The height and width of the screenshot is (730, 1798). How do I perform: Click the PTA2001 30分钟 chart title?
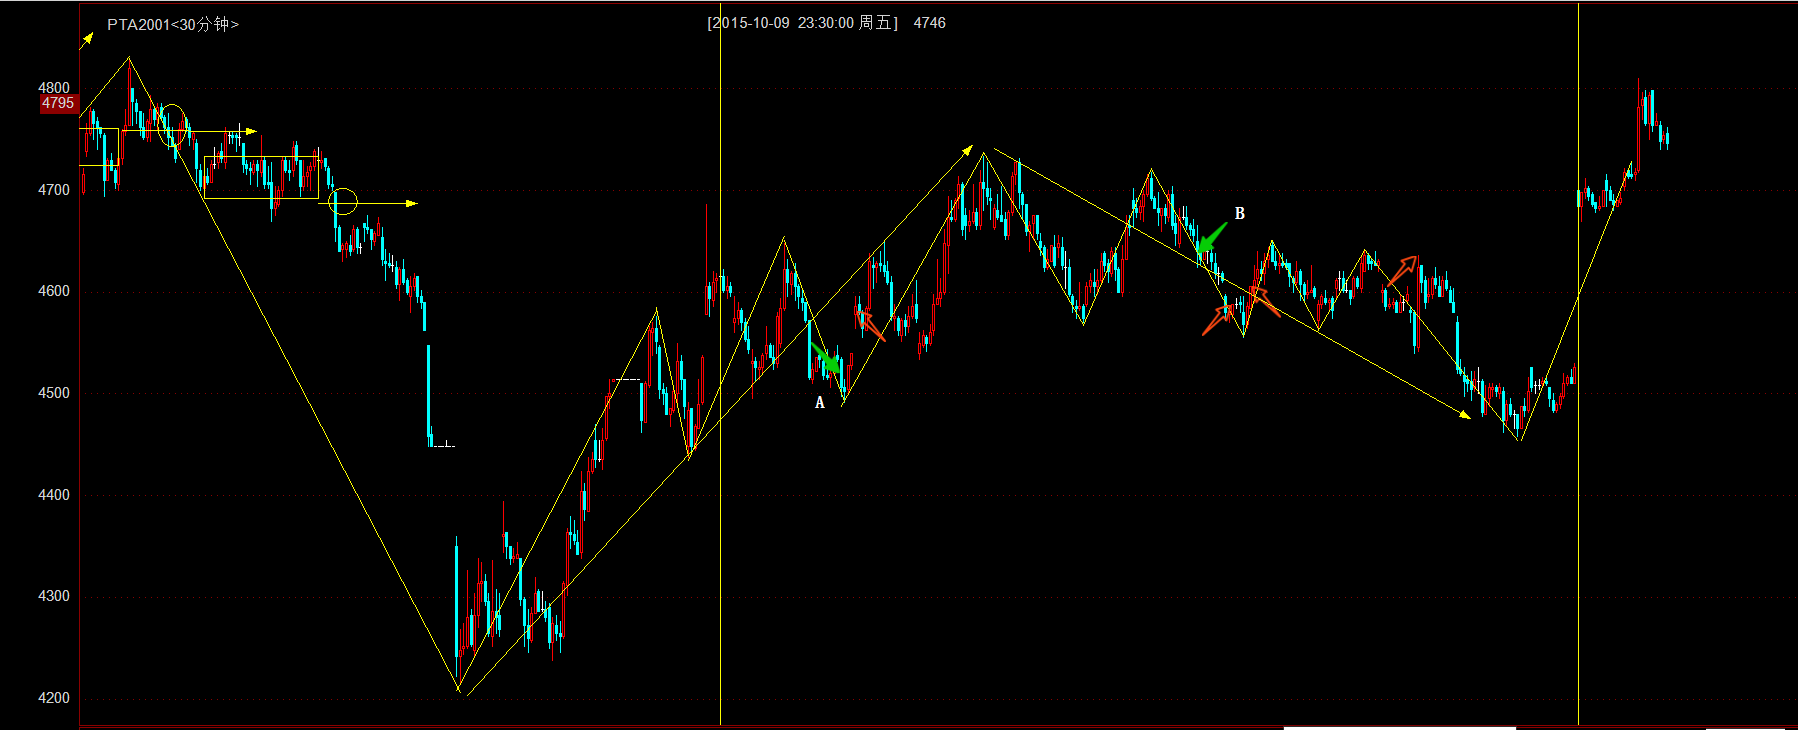coord(173,24)
